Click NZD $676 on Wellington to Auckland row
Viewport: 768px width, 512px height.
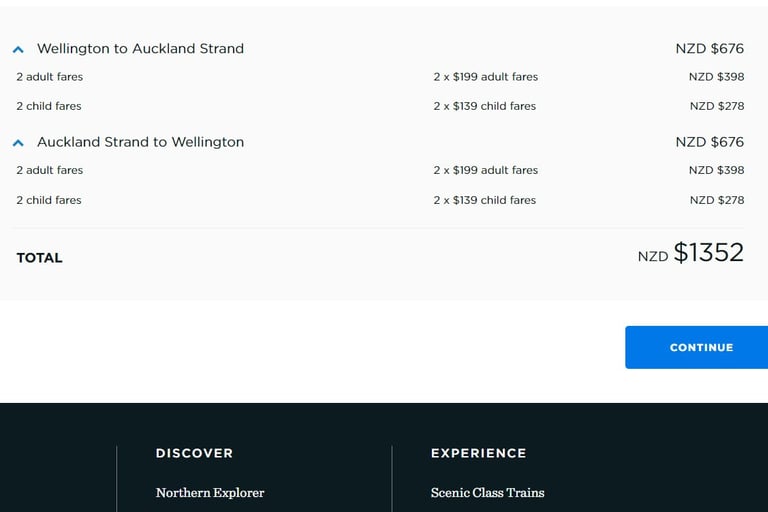710,49
